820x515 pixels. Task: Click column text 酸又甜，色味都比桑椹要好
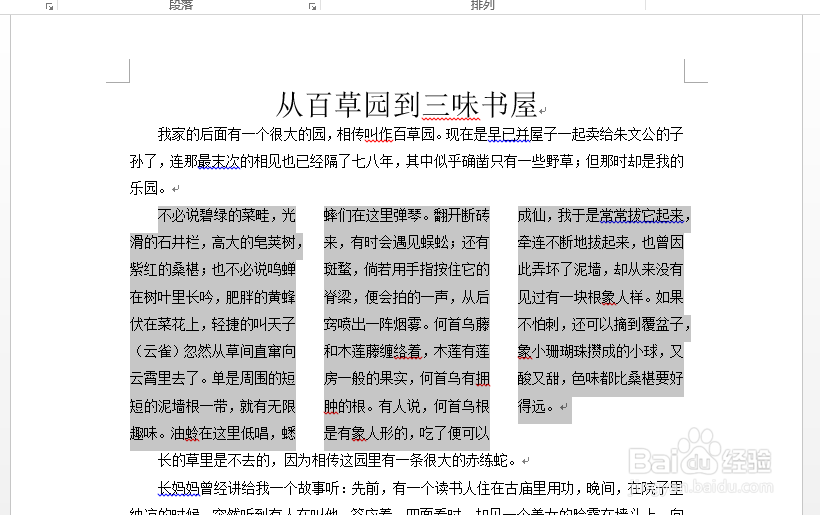(x=600, y=379)
